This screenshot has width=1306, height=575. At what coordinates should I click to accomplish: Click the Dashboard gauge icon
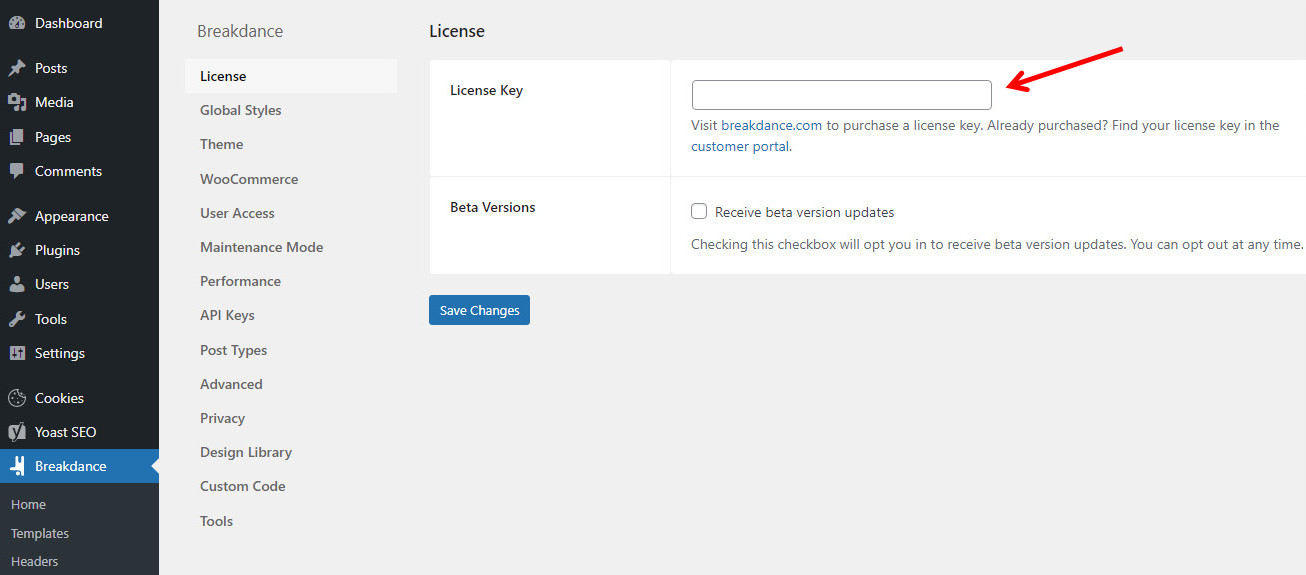[x=17, y=23]
